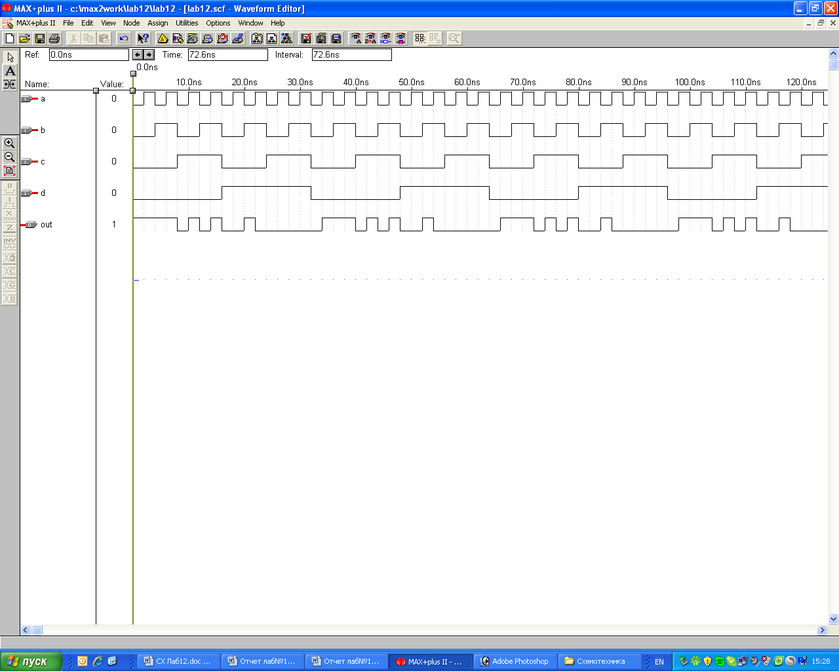Open the Node menu
839x671 pixels.
click(131, 23)
